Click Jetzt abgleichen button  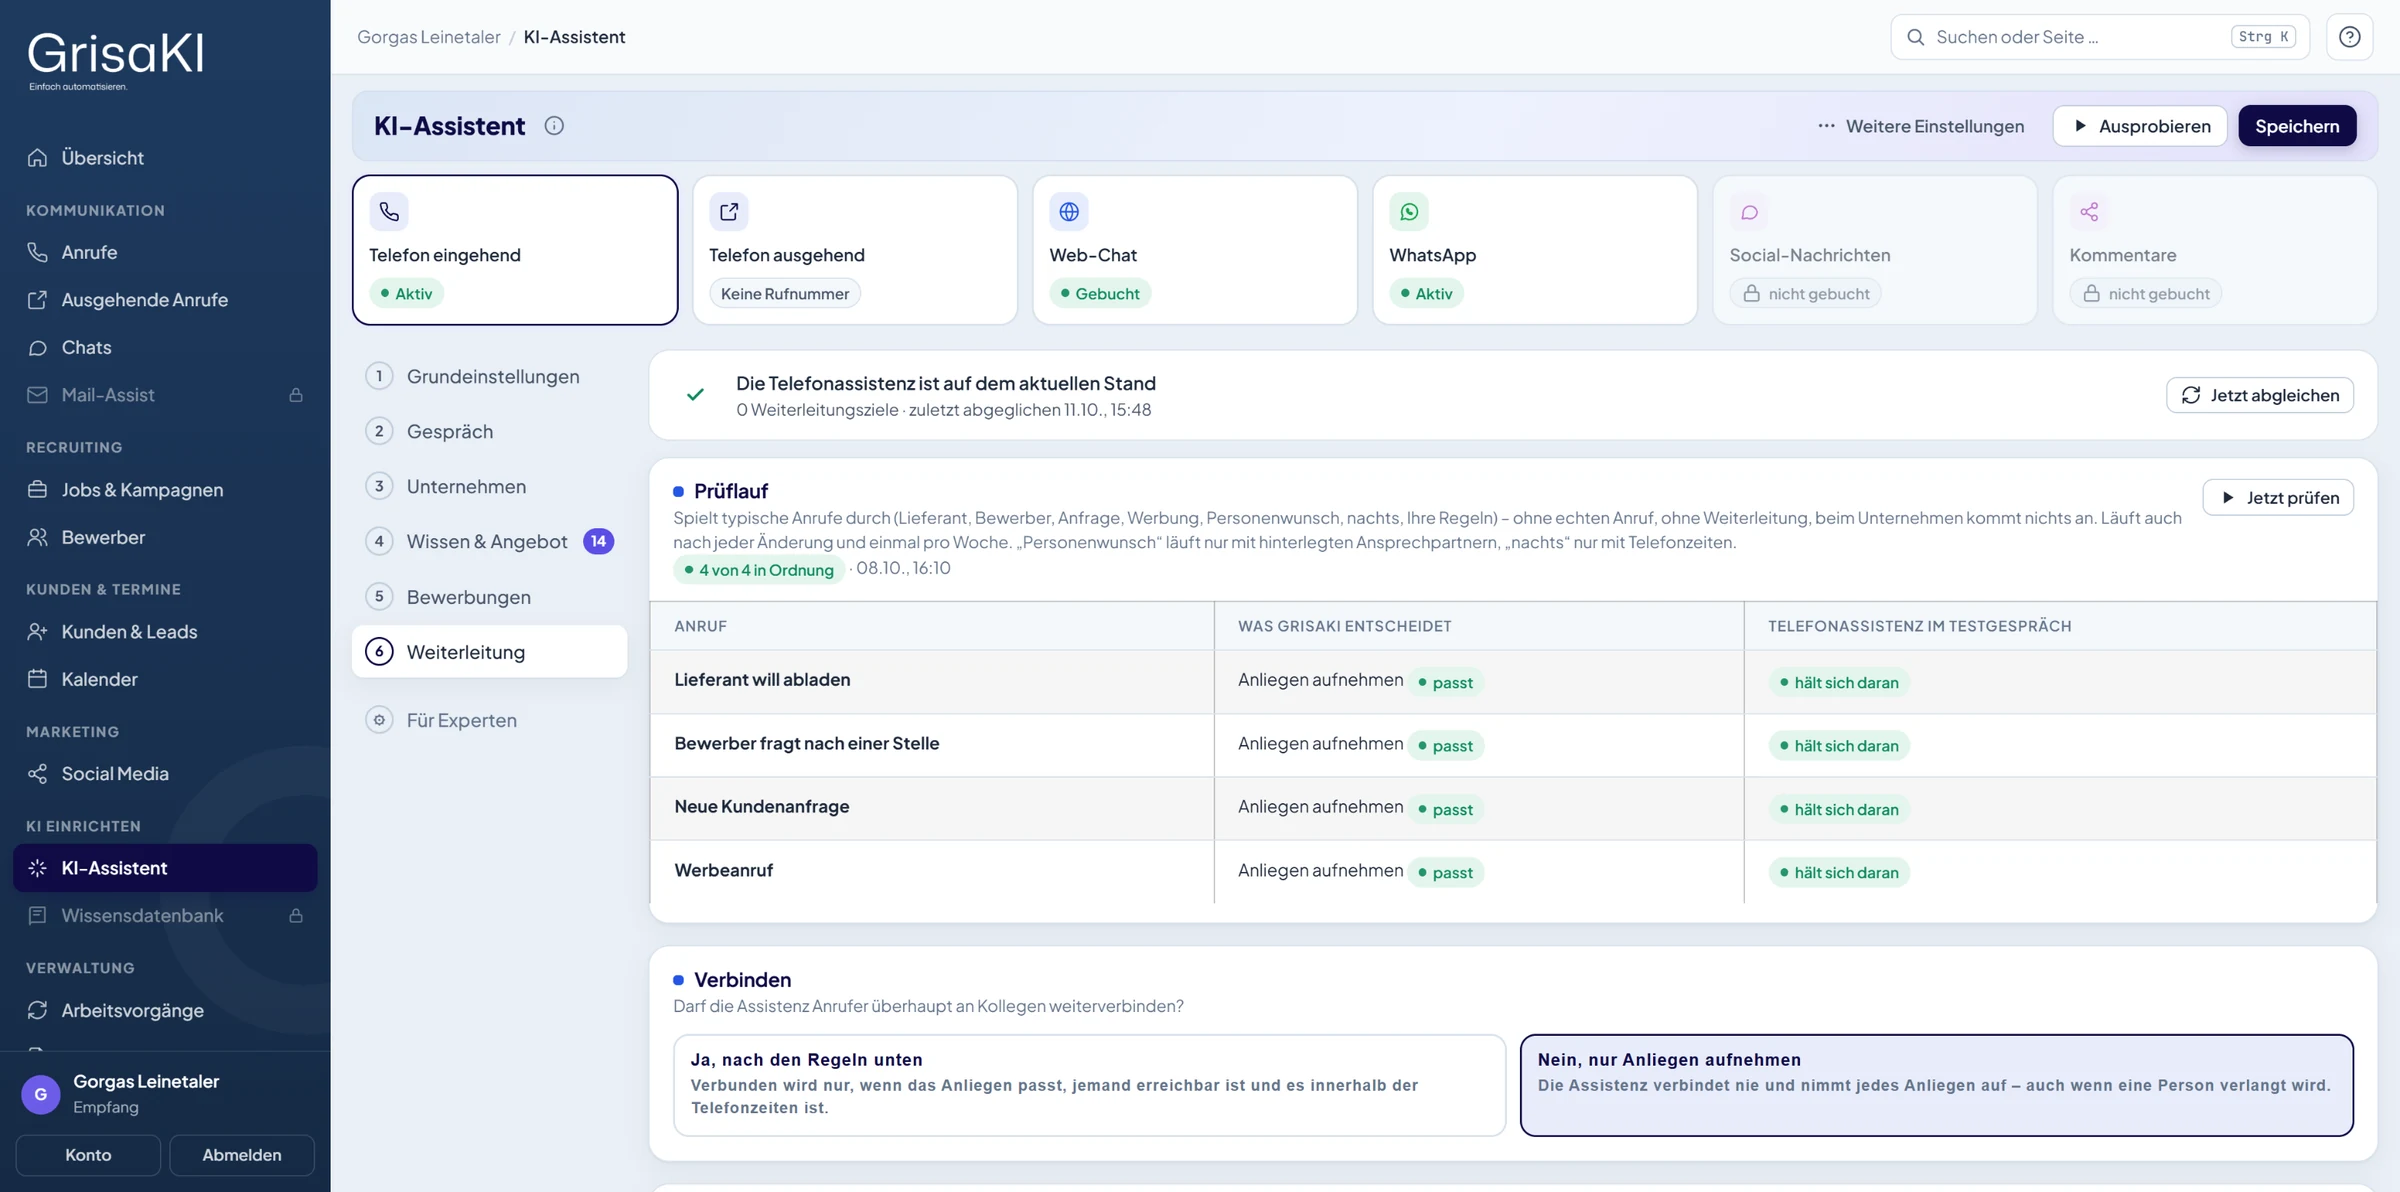coord(2260,395)
